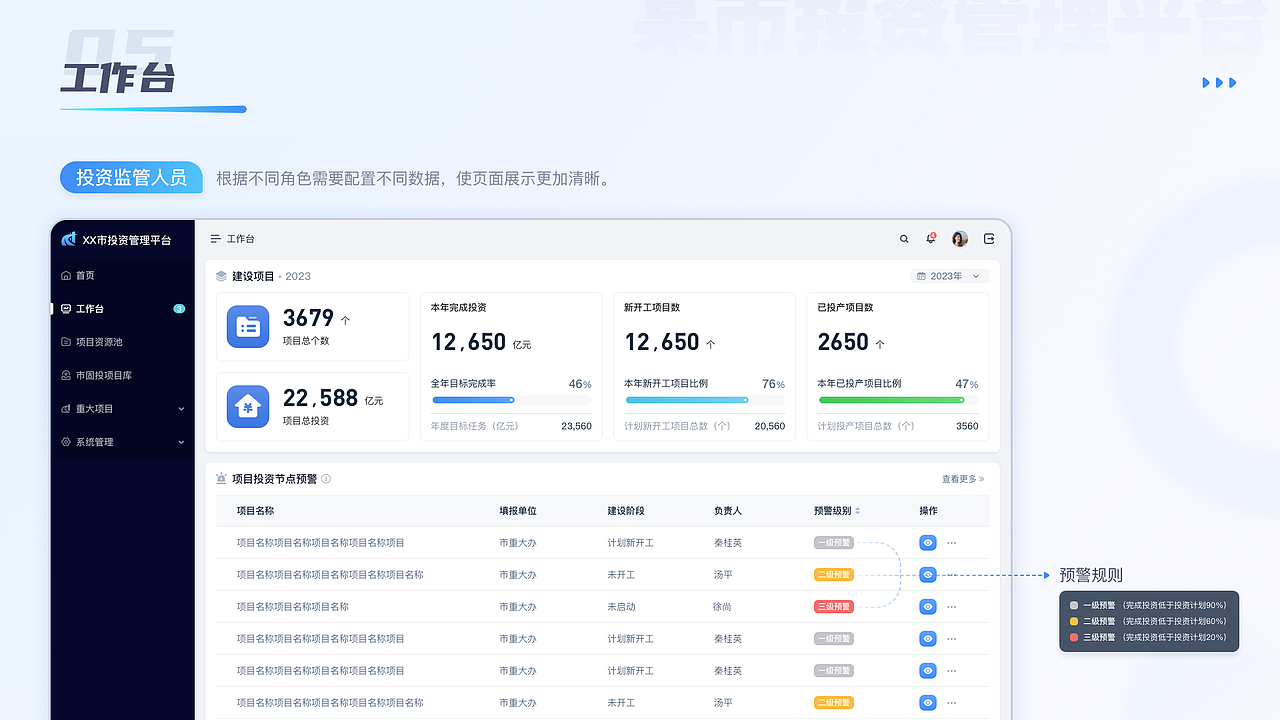Collapse sidebar with the hamburger menu icon
Image resolution: width=1280 pixels, height=720 pixels.
(215, 239)
